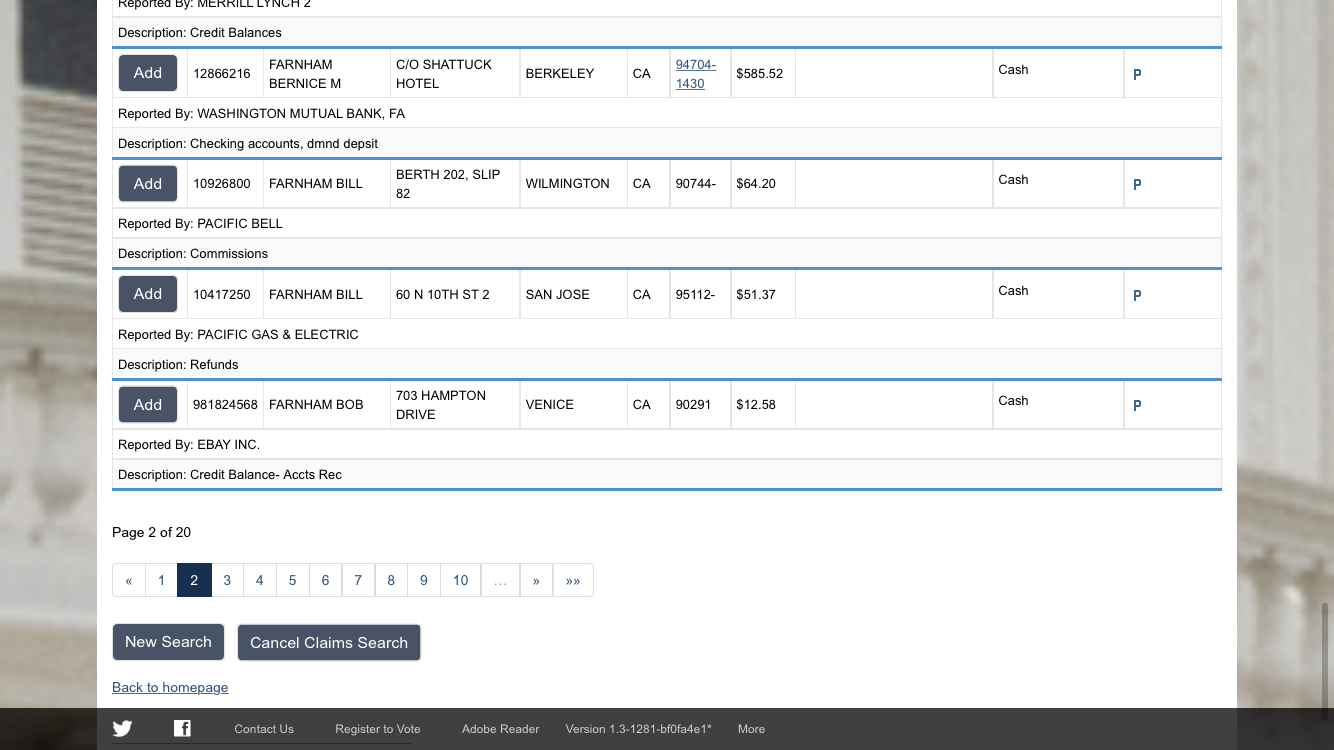This screenshot has height=750, width=1334.
Task: Click Version 1.3-1281-bf0fa4e1* text
Action: [639, 729]
